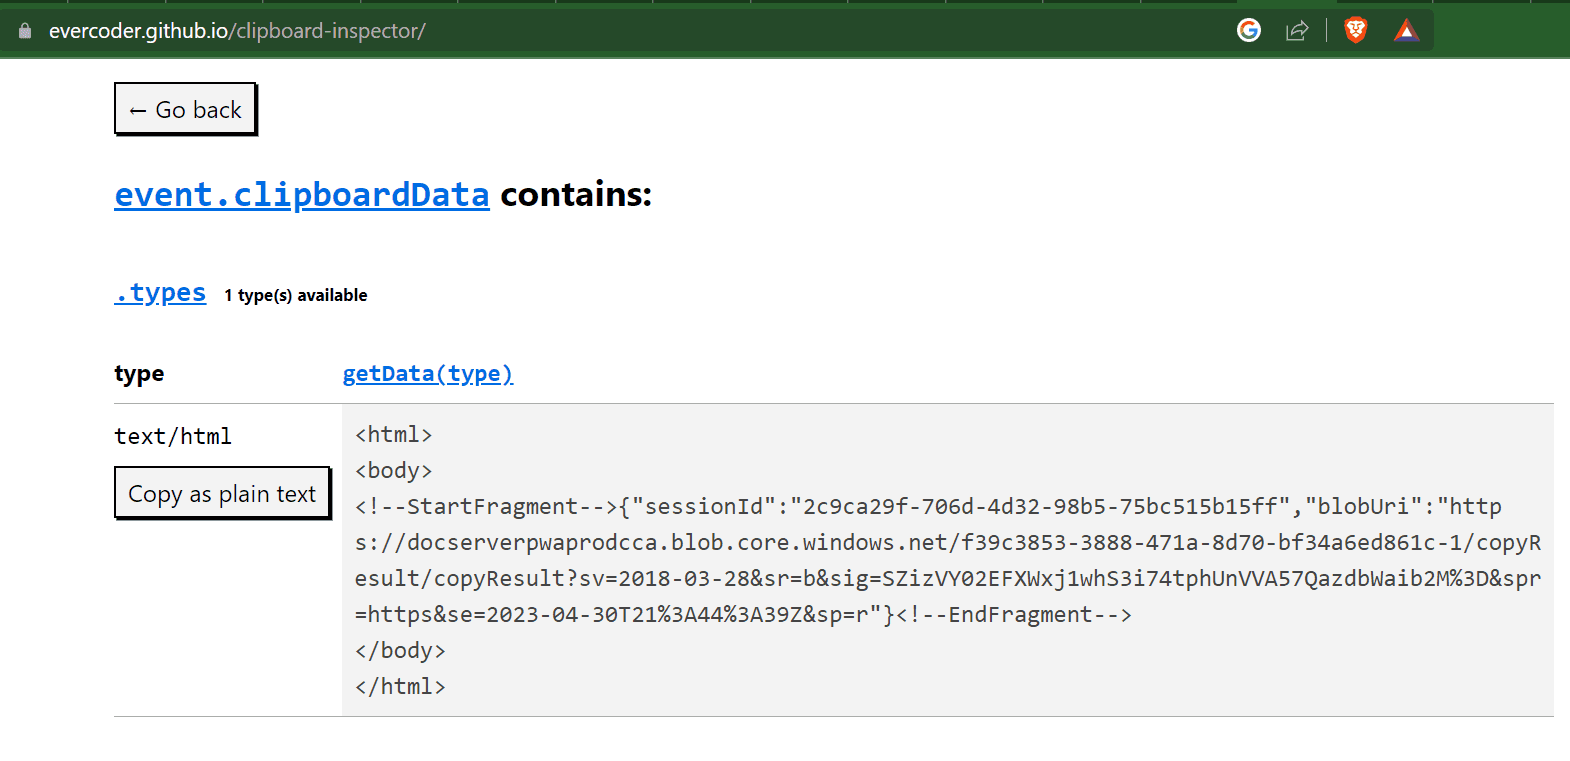The height and width of the screenshot is (761, 1570).
Task: Click the Brave Rewards triangle icon
Action: coord(1406,31)
